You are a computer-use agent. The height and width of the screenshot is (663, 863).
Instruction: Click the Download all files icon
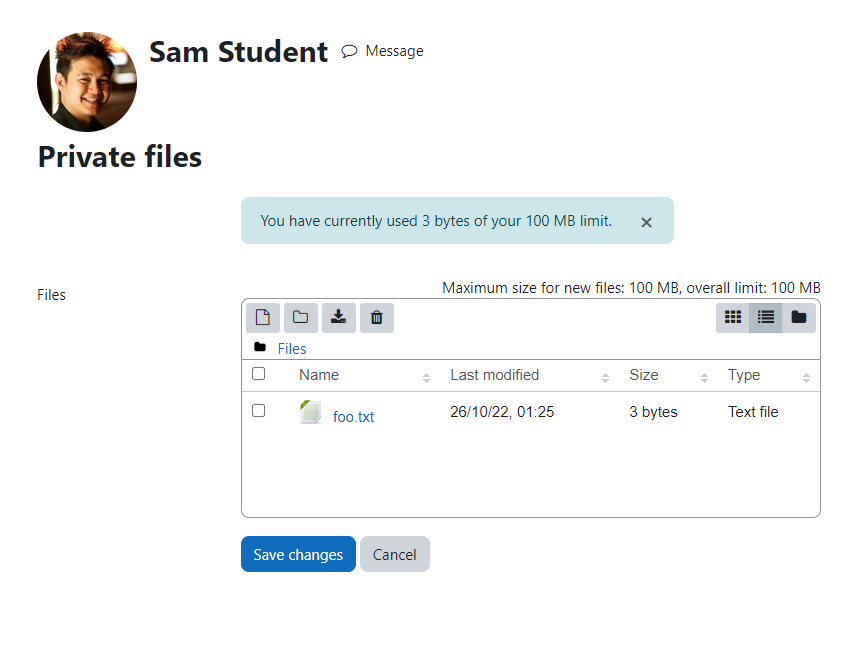pos(338,317)
